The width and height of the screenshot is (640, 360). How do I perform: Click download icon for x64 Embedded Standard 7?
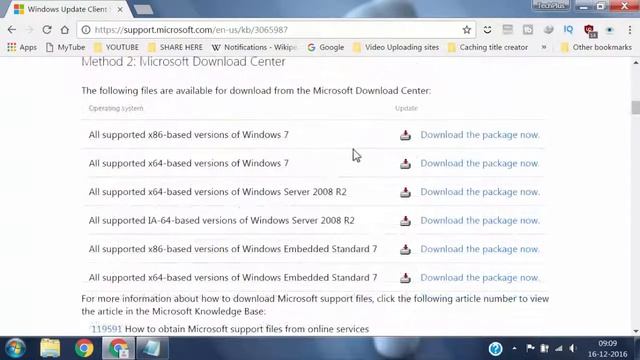click(x=405, y=278)
